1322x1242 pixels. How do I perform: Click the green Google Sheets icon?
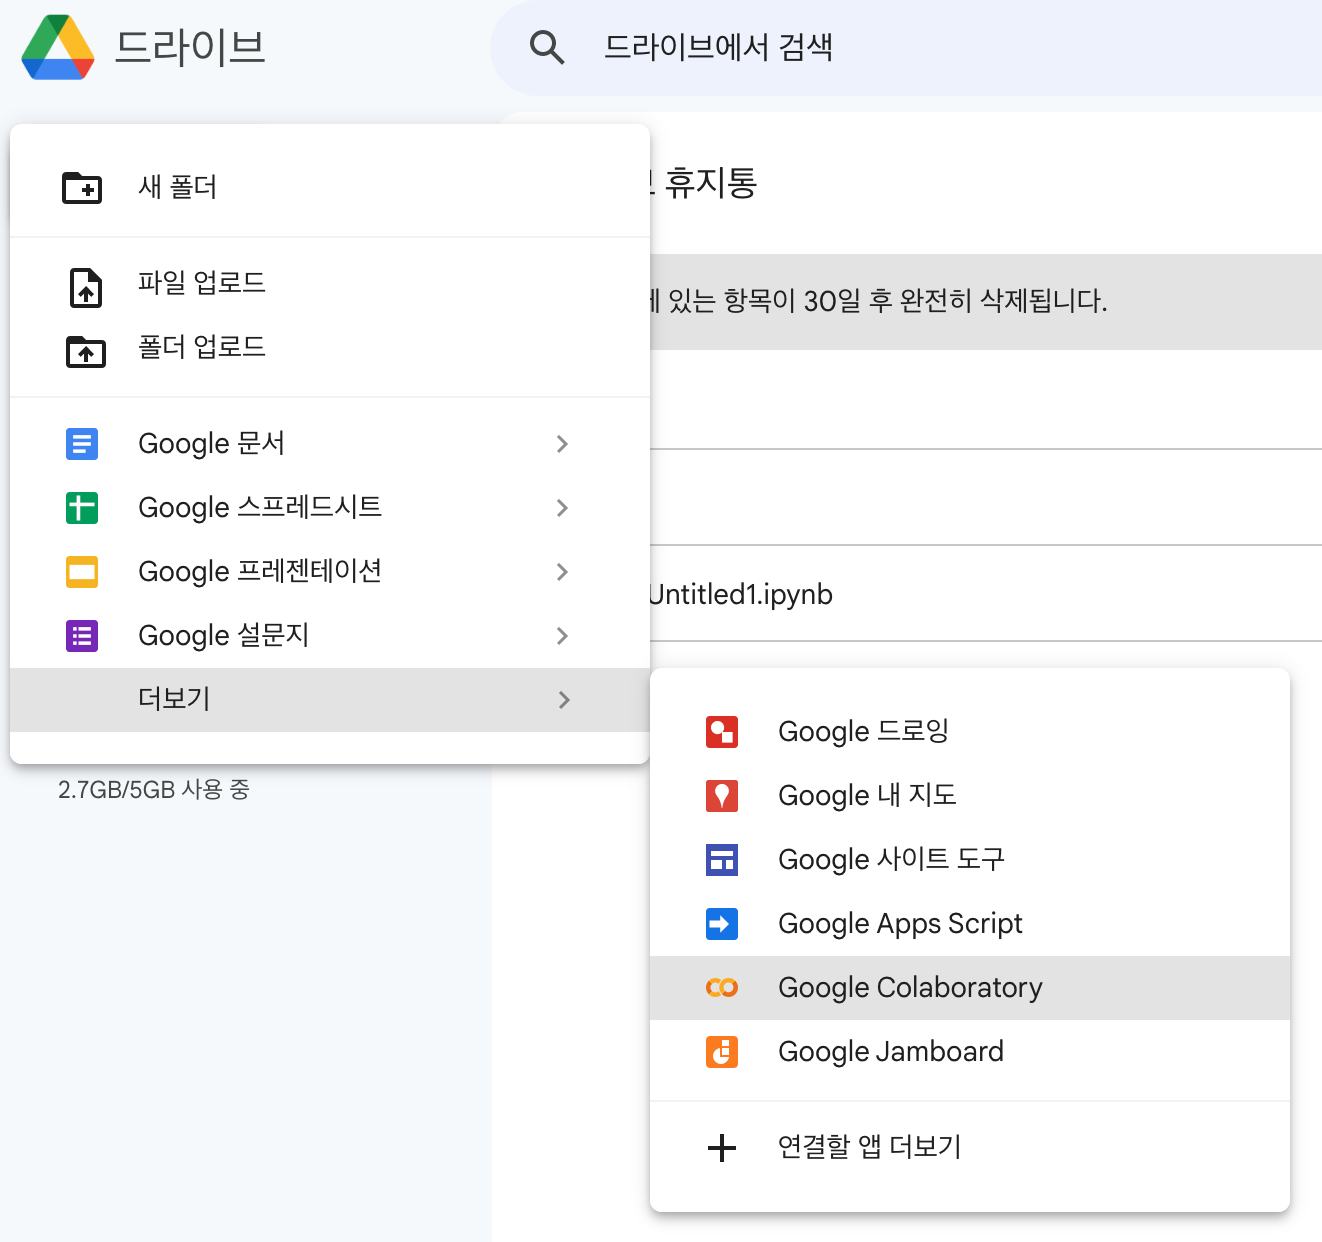pos(82,507)
